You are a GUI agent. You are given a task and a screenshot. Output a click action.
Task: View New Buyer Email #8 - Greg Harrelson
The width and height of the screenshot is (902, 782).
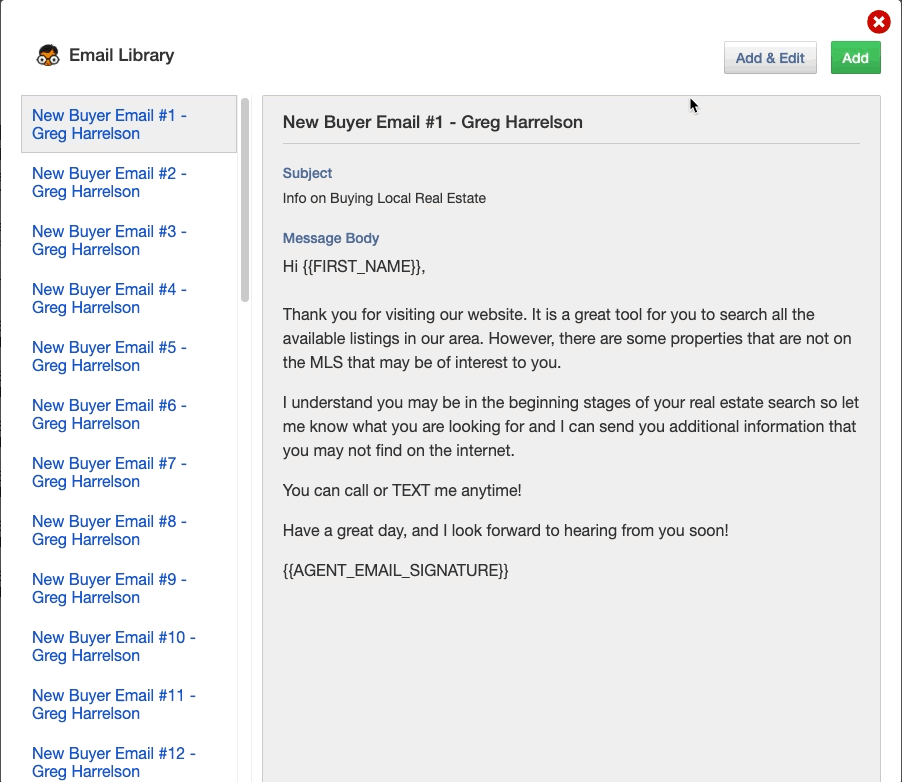pyautogui.click(x=109, y=530)
